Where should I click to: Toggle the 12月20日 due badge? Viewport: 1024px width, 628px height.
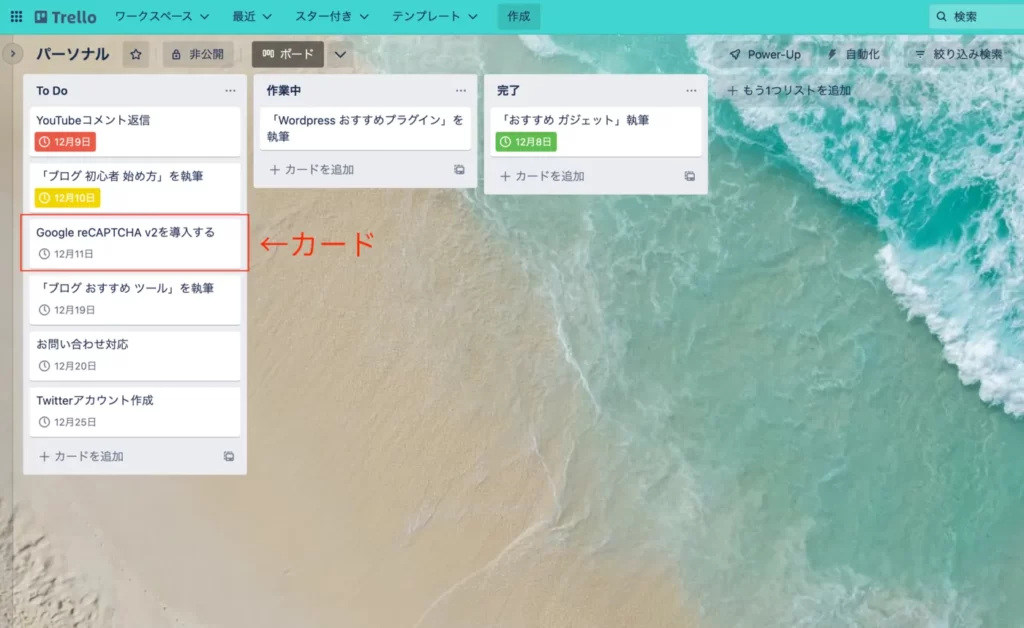pyautogui.click(x=67, y=366)
